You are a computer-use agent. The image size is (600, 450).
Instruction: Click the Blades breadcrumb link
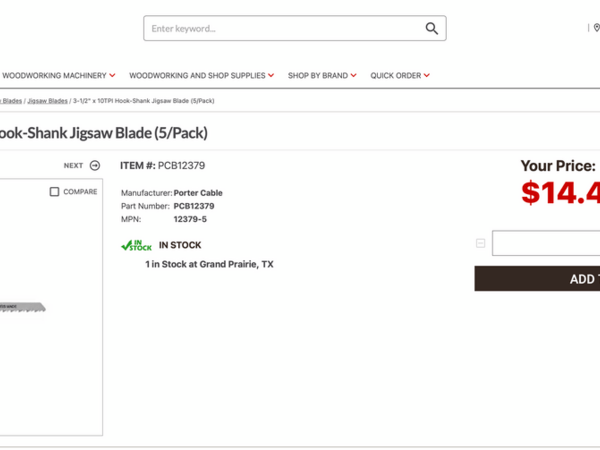[x=8, y=101]
